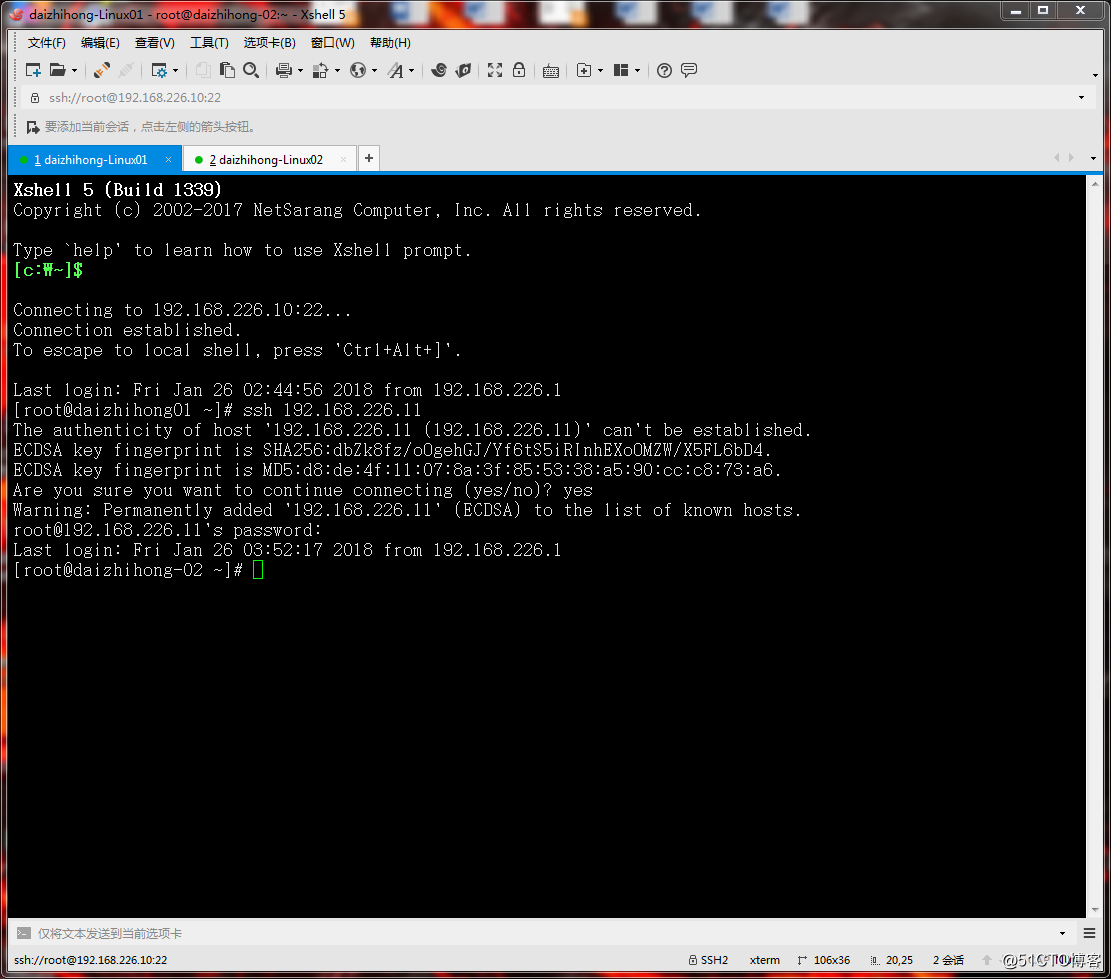Open the 窗口(W) menu

click(x=332, y=43)
